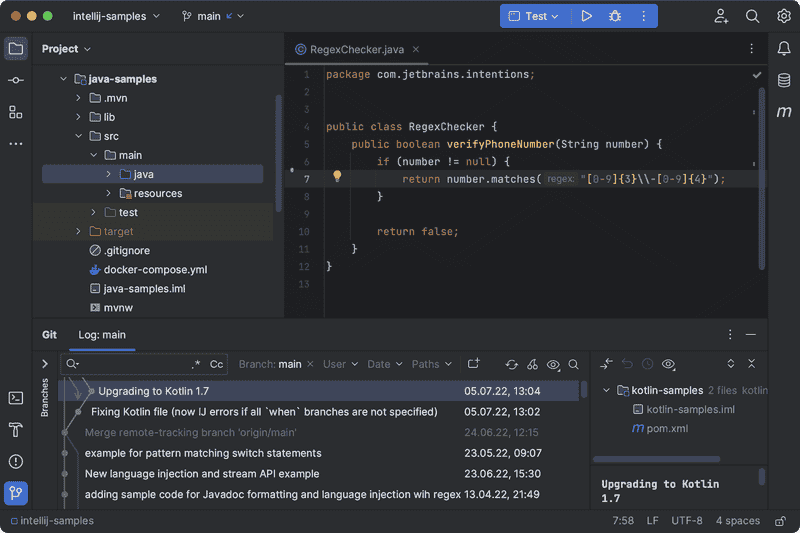Close the RegexChecker.java tab
Screen dimensions: 800x533
[416, 49]
